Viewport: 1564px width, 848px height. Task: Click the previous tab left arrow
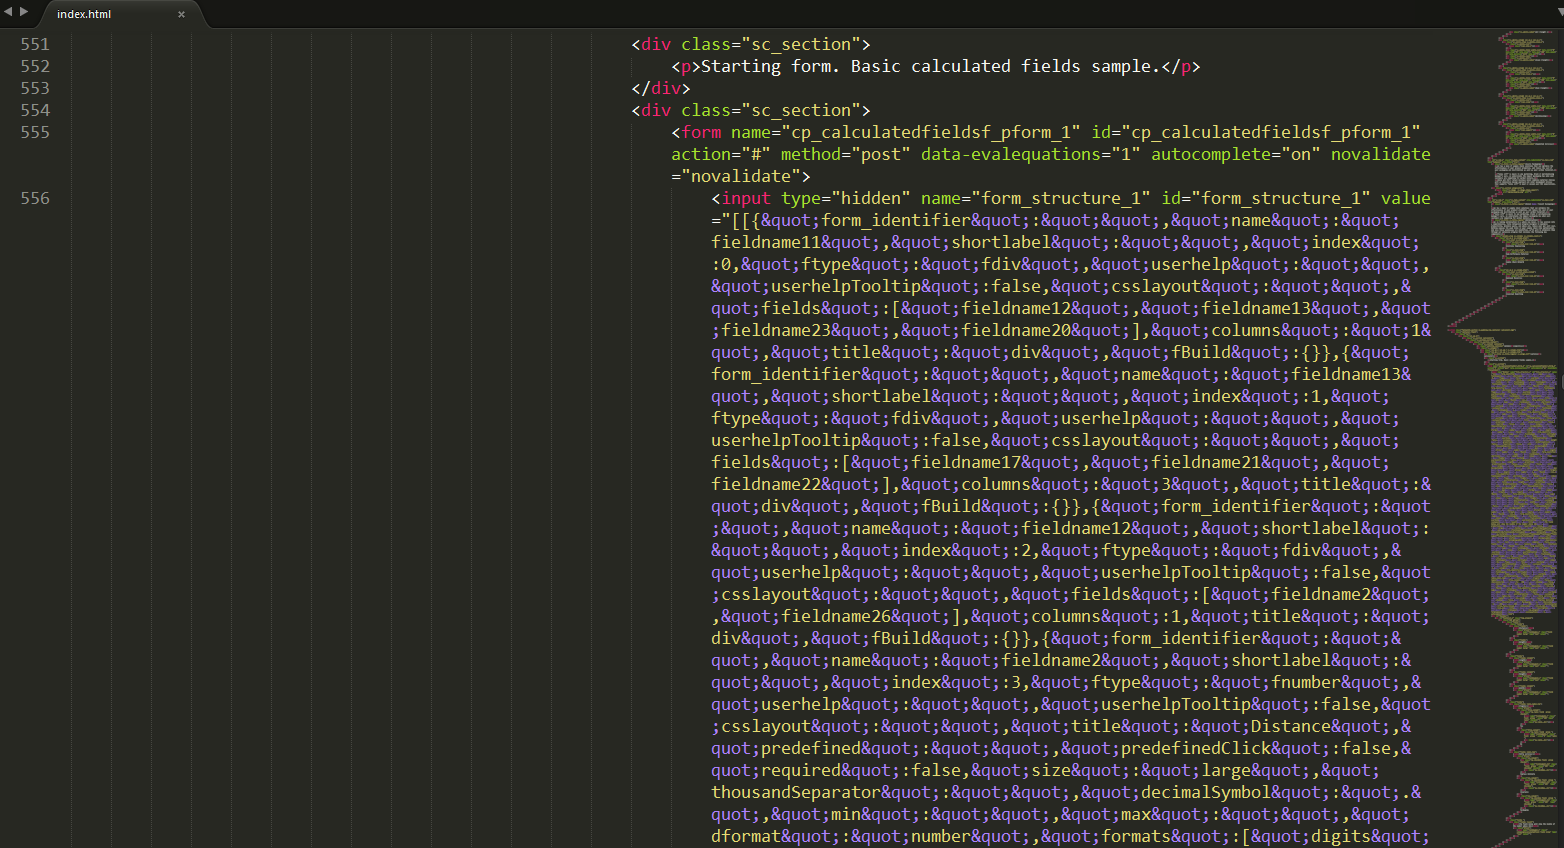pos(9,12)
